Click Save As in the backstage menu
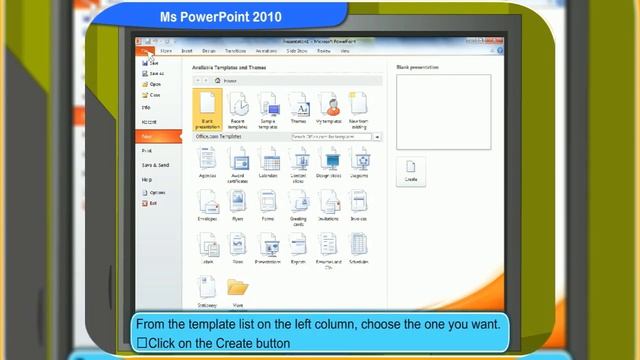640x360 pixels. (153, 73)
